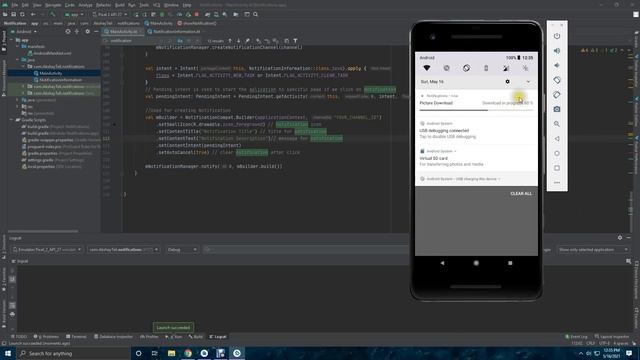Open the File menu
This screenshot has width=640, height=360.
pyautogui.click(x=15, y=5)
